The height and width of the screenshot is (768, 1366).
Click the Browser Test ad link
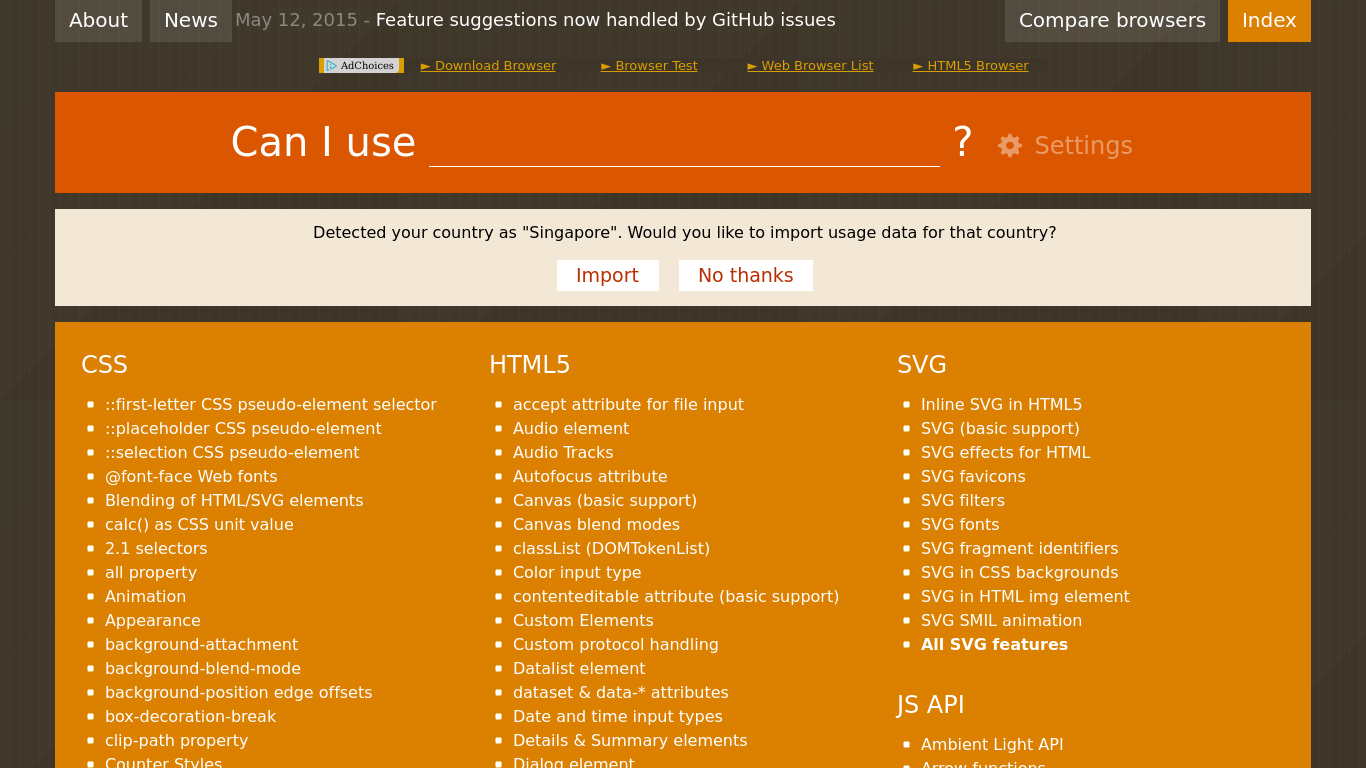click(x=649, y=66)
